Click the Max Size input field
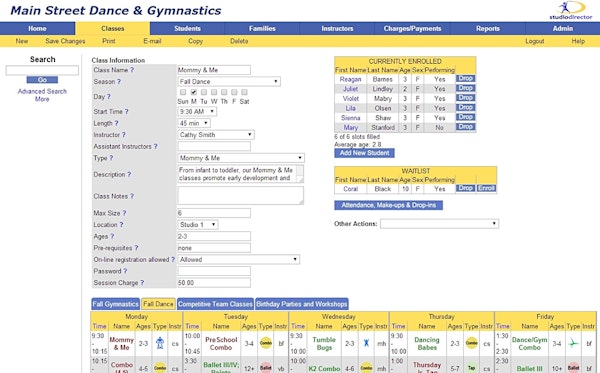 pyautogui.click(x=214, y=213)
